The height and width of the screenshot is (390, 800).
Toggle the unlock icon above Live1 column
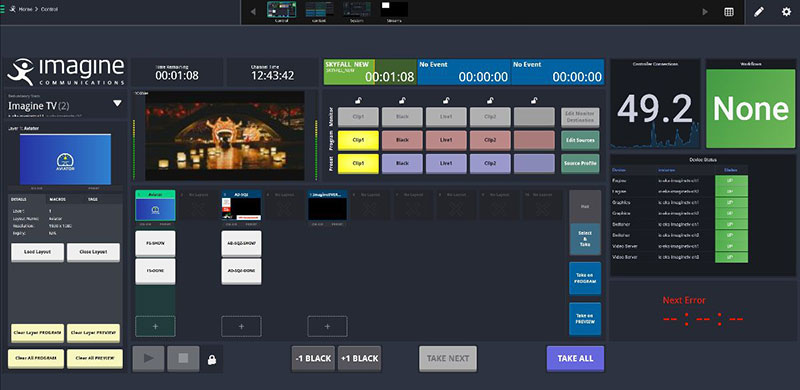(446, 100)
